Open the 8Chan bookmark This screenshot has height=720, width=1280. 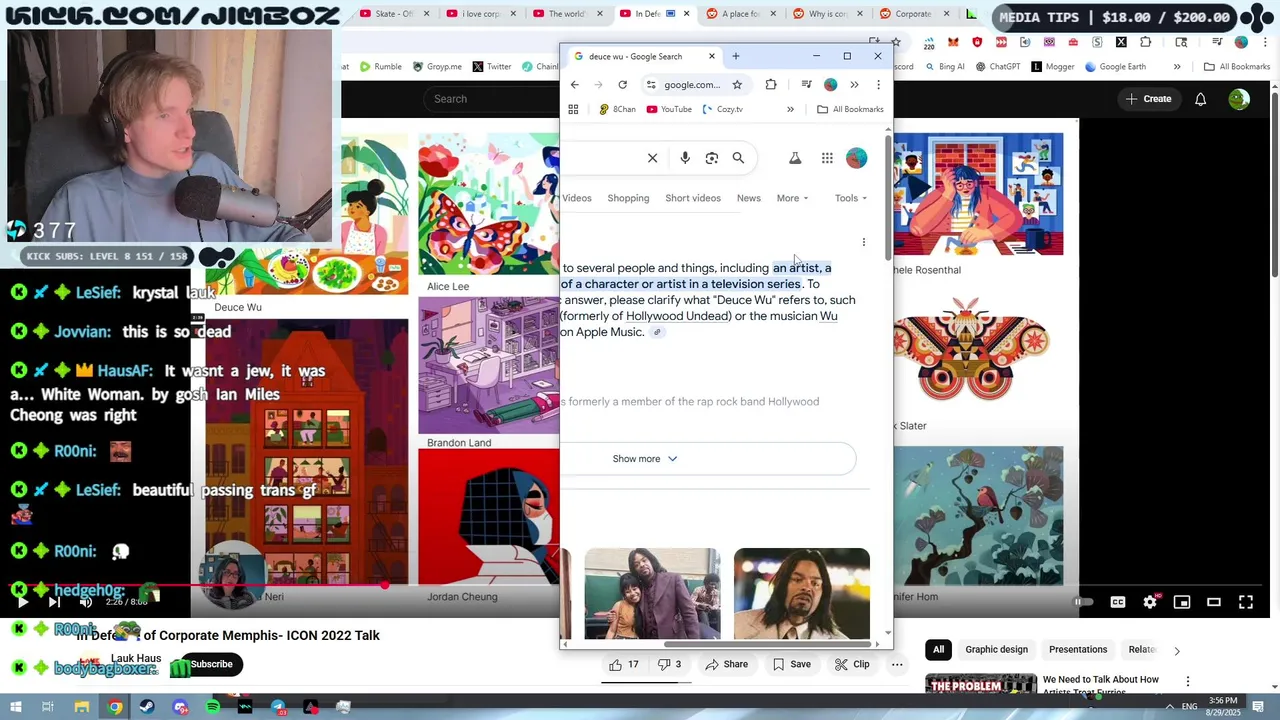(x=617, y=109)
